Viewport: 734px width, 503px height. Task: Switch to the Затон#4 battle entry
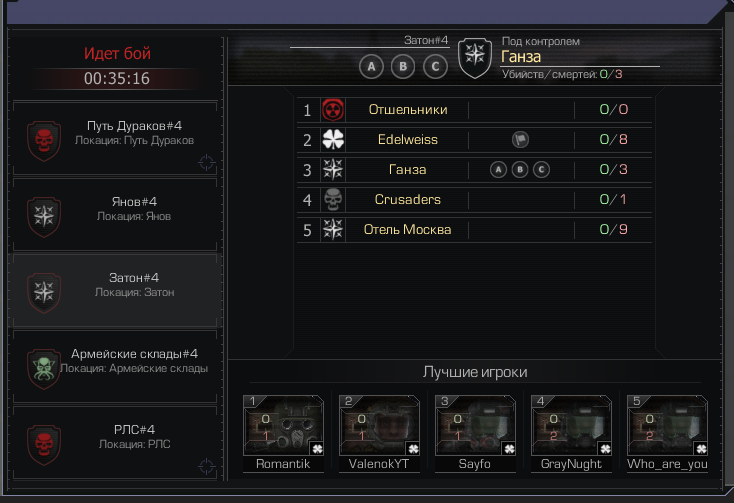(115, 291)
